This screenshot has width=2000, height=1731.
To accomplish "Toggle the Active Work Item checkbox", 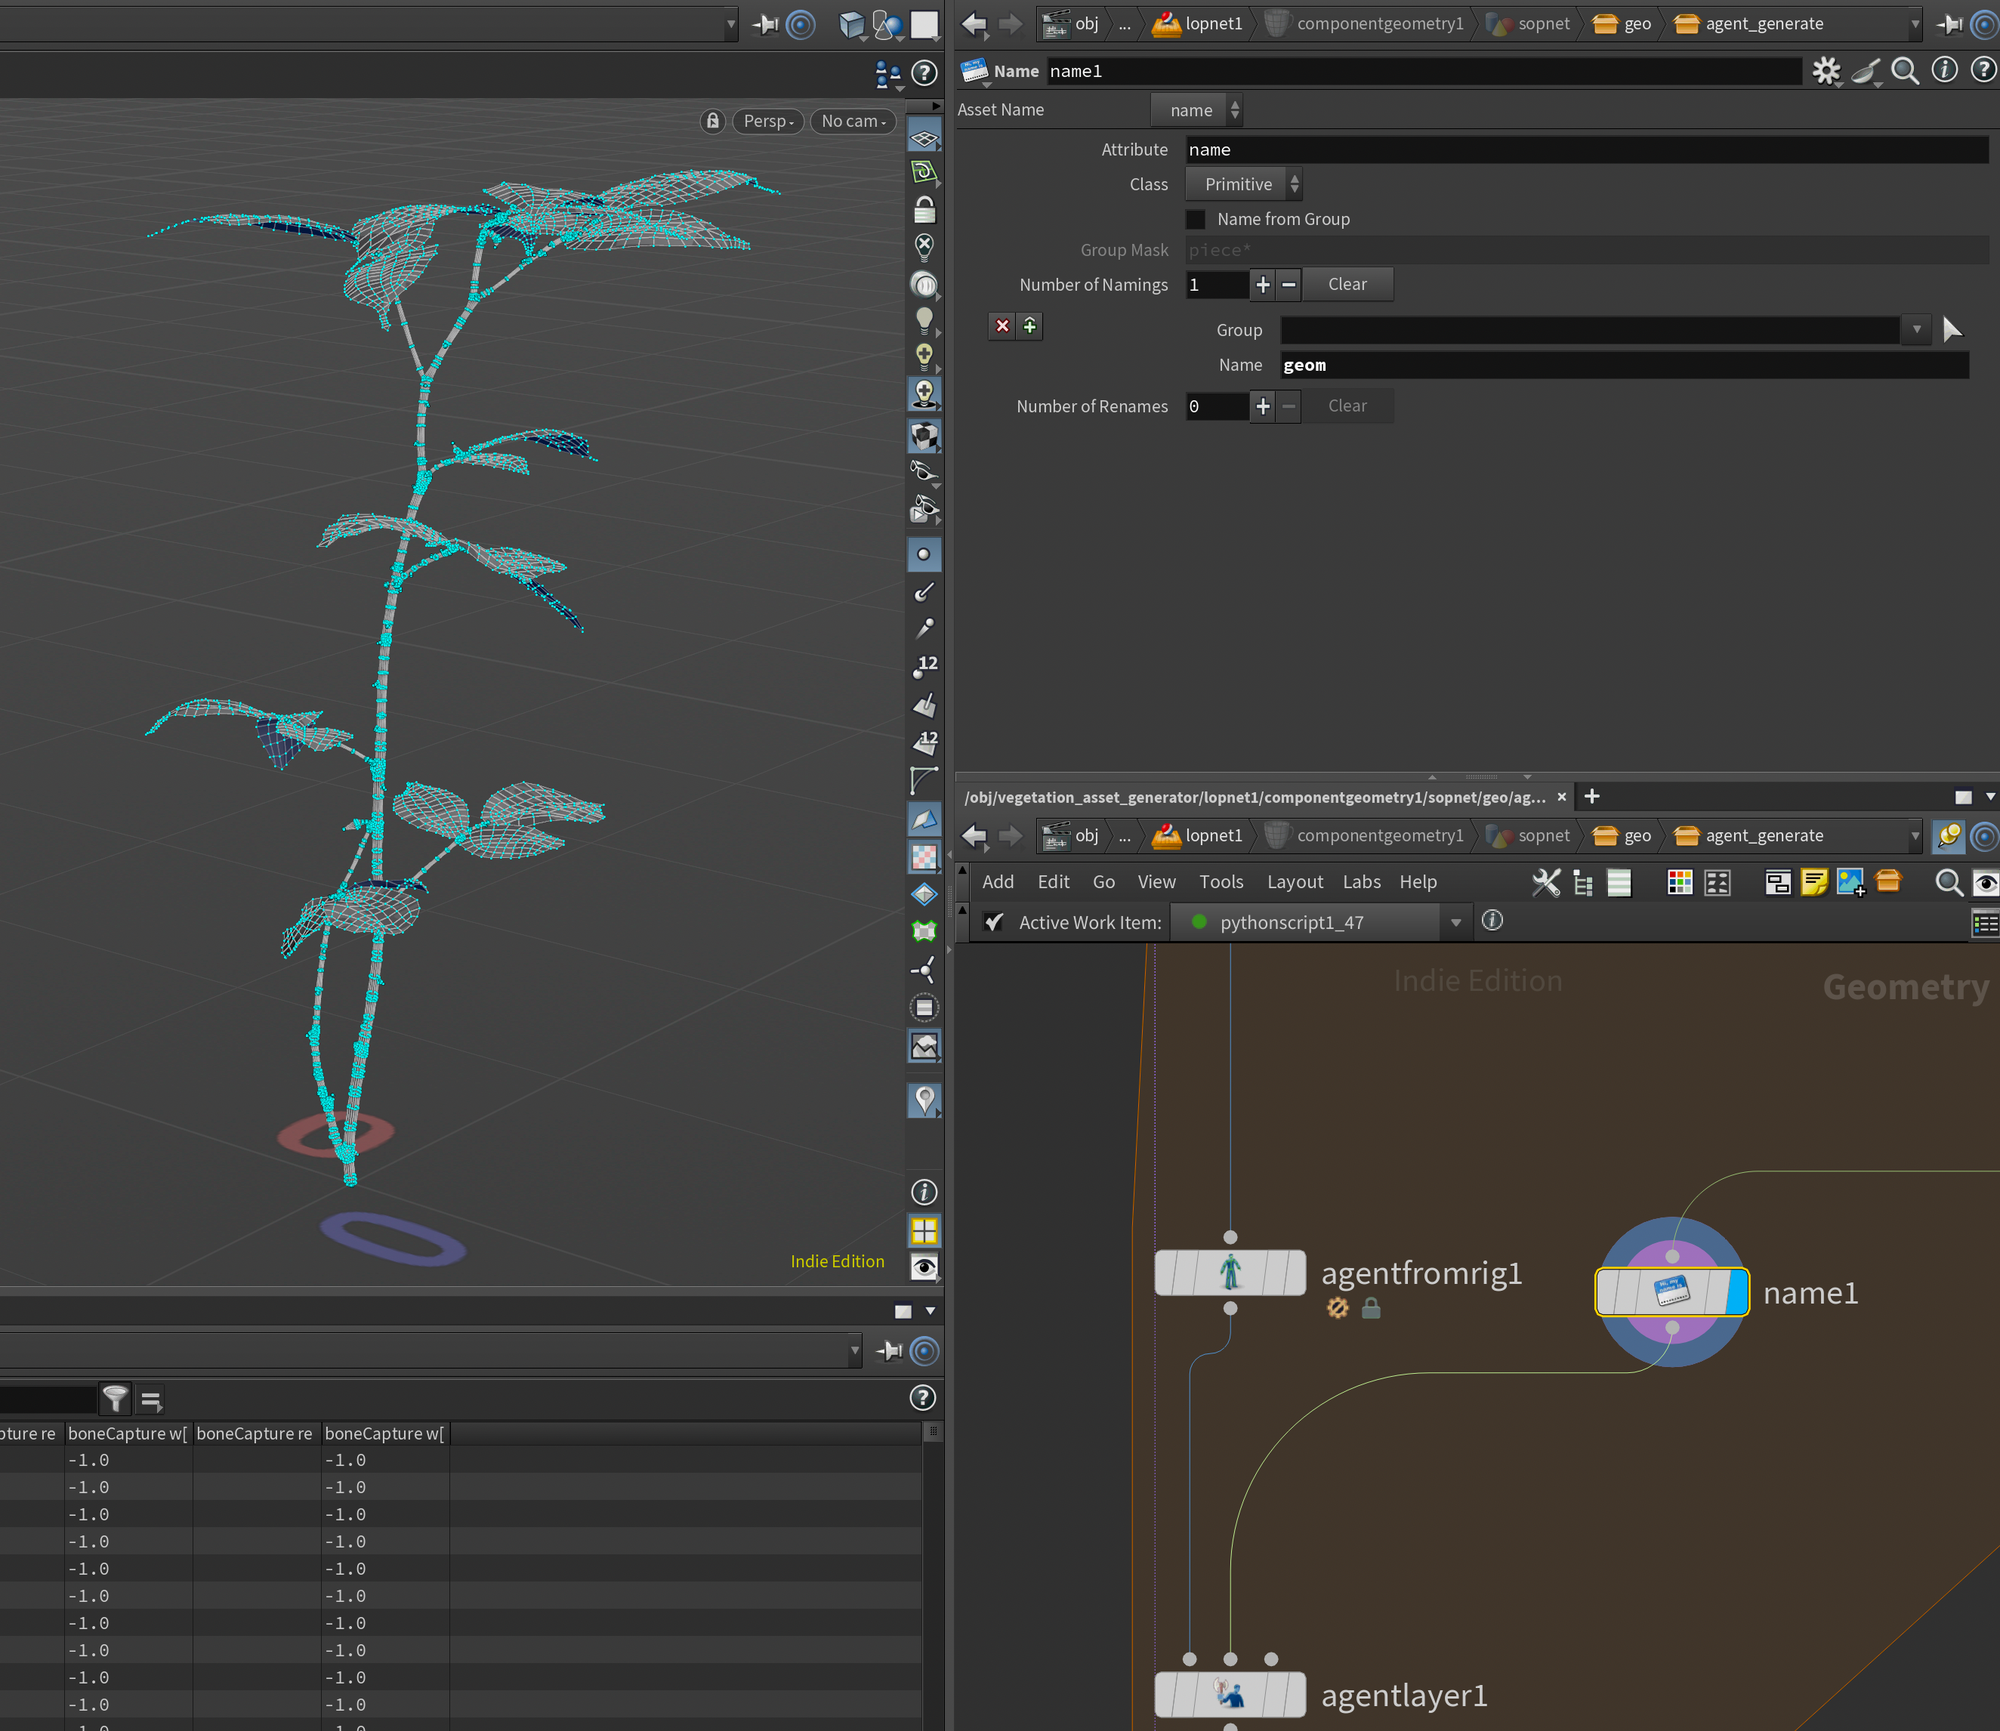I will [x=993, y=922].
